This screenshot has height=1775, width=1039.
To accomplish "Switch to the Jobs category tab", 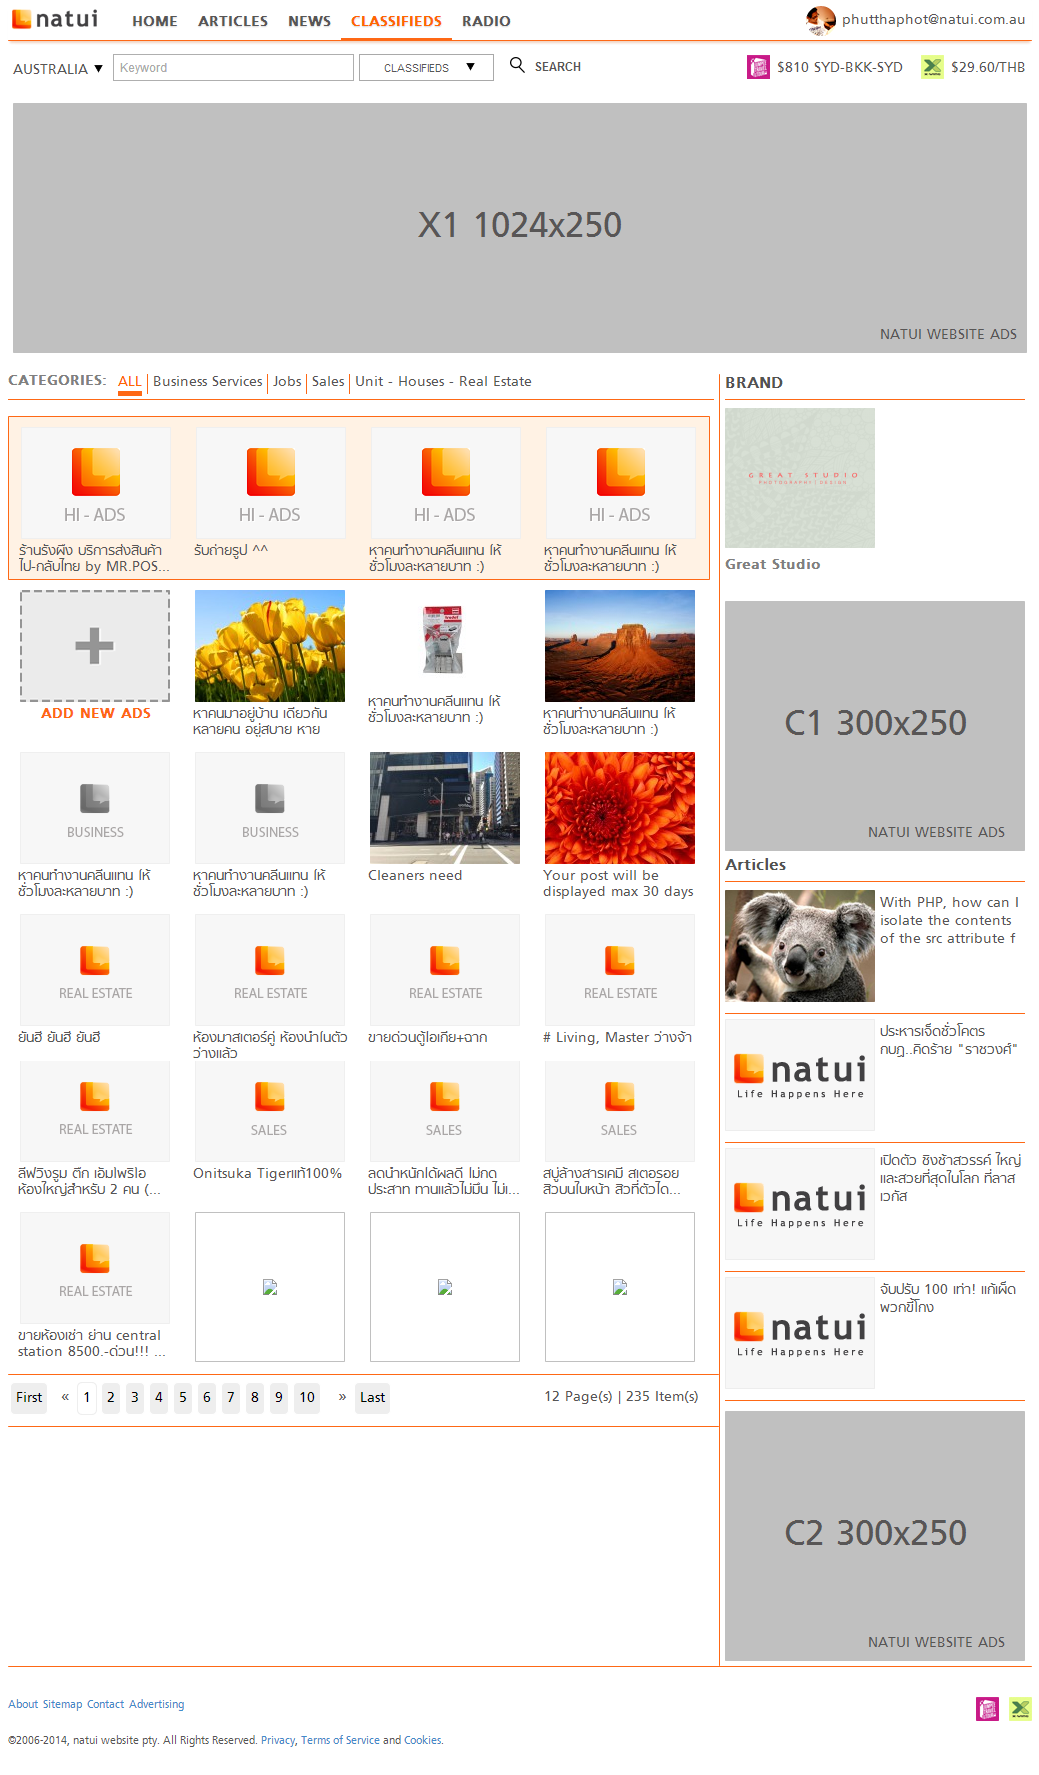I will click(287, 381).
